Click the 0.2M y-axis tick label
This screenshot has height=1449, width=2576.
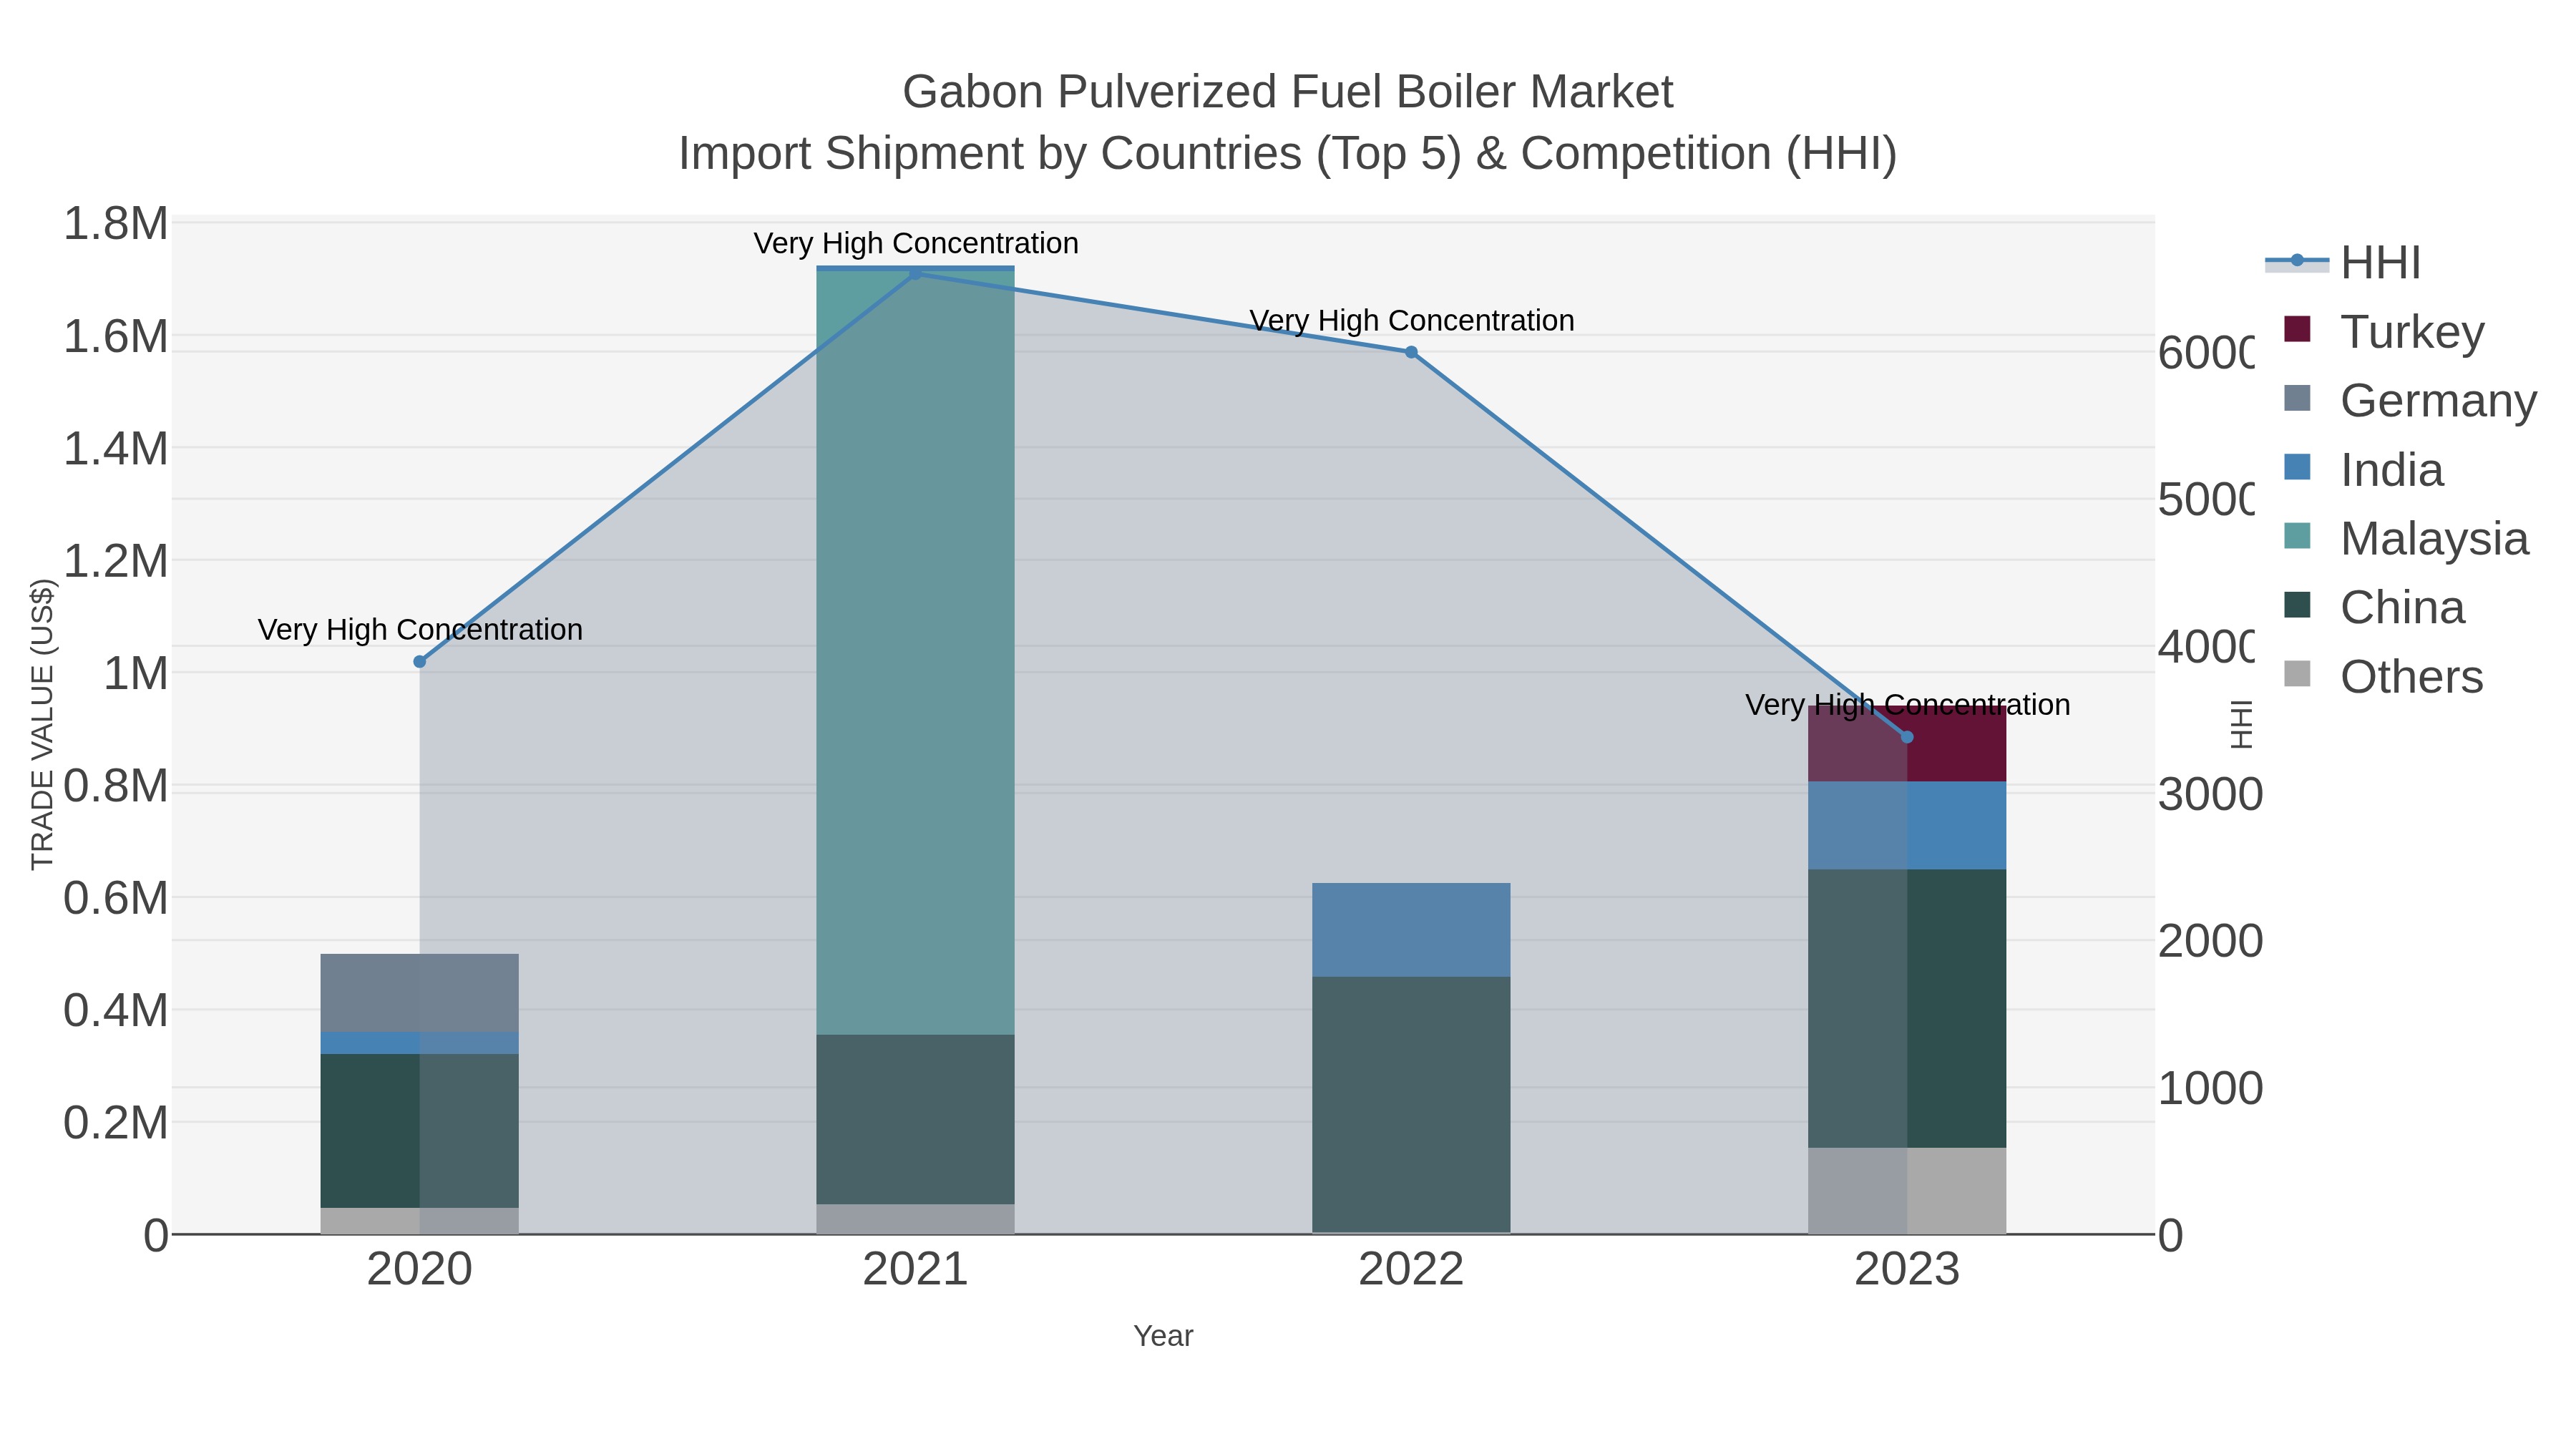116,1123
